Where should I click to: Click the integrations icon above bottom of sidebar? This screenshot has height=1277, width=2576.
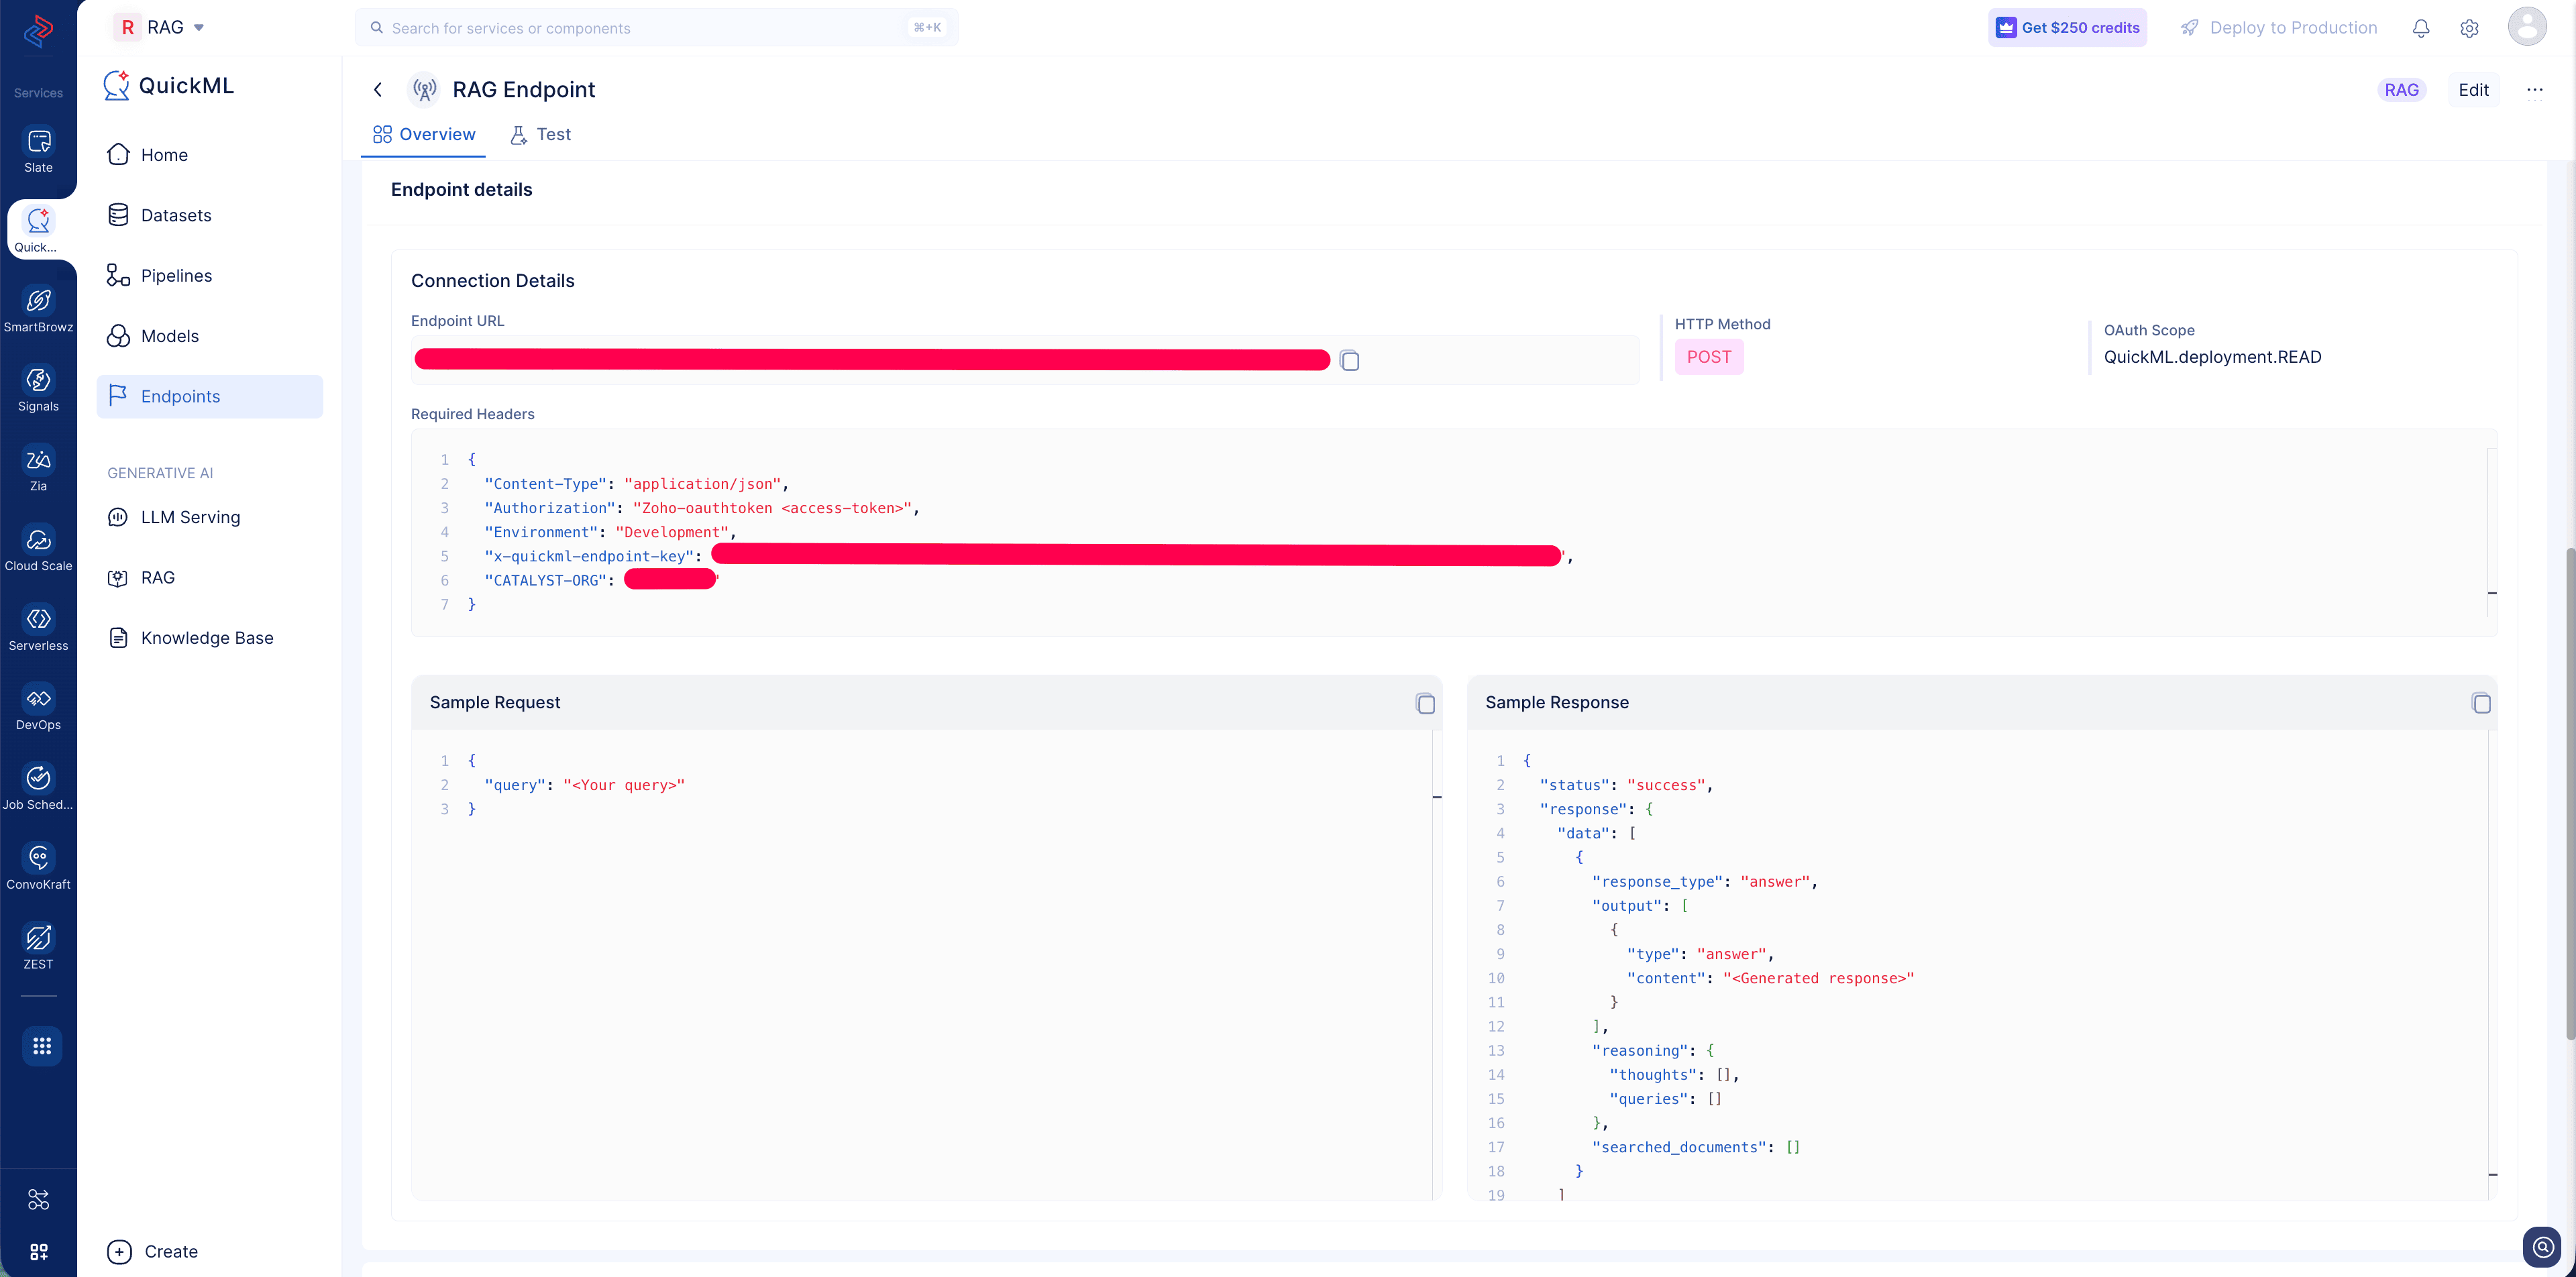pyautogui.click(x=38, y=1199)
